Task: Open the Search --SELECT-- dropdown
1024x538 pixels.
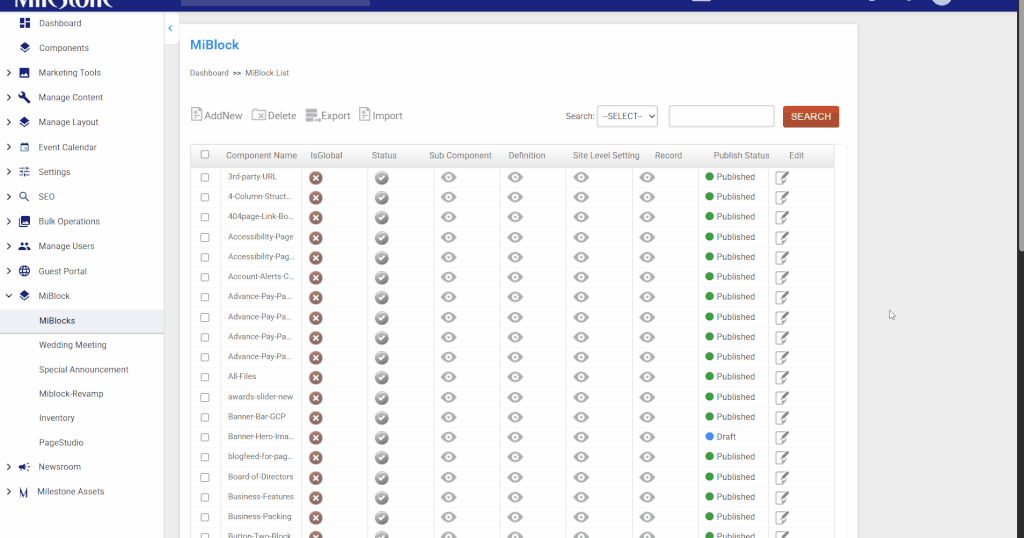Action: [x=627, y=116]
